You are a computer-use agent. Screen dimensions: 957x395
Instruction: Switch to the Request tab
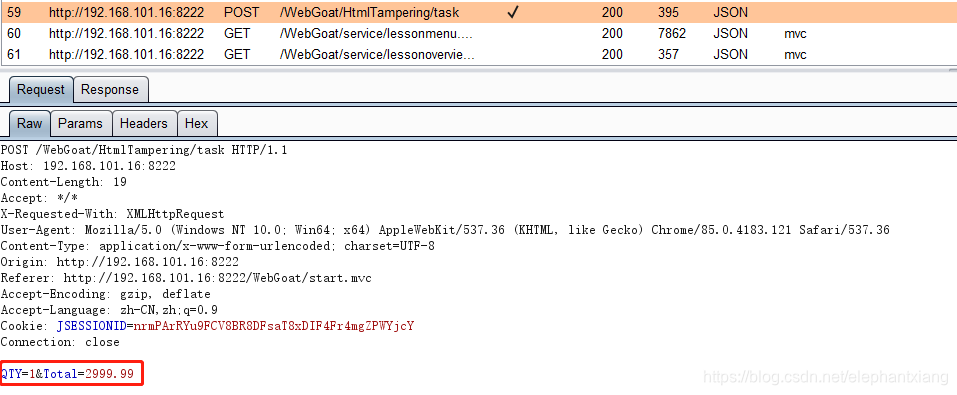pos(41,90)
